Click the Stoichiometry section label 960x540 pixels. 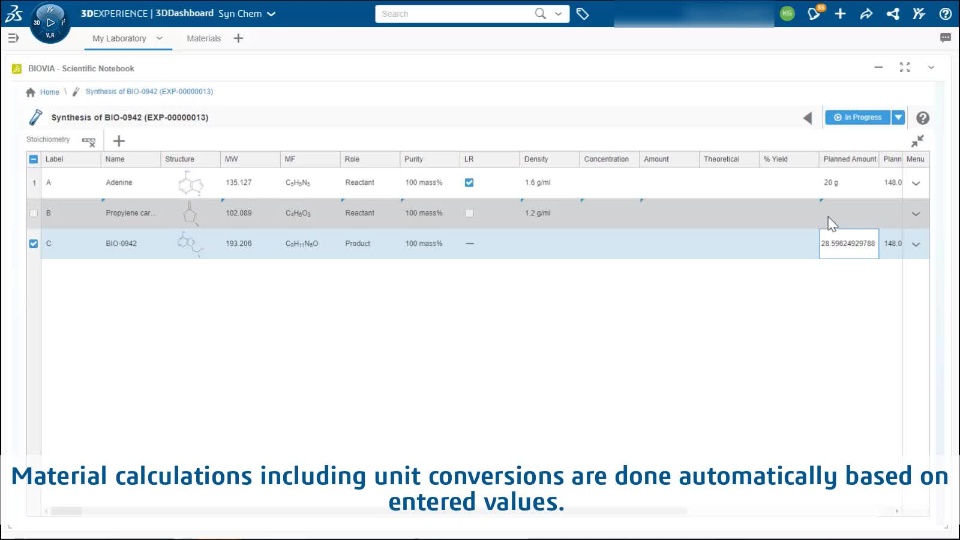click(48, 140)
